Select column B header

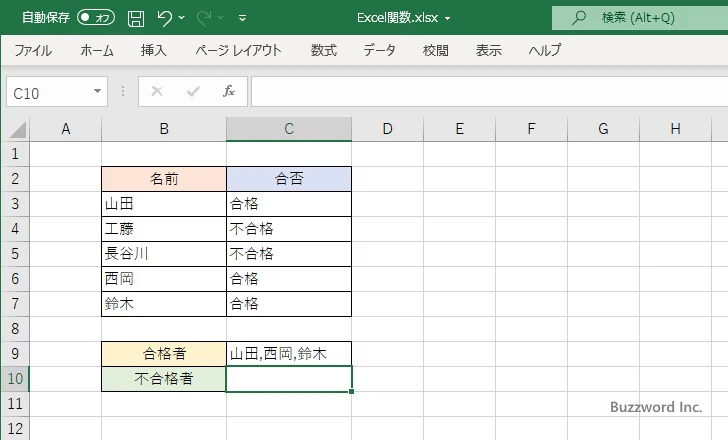(164, 129)
